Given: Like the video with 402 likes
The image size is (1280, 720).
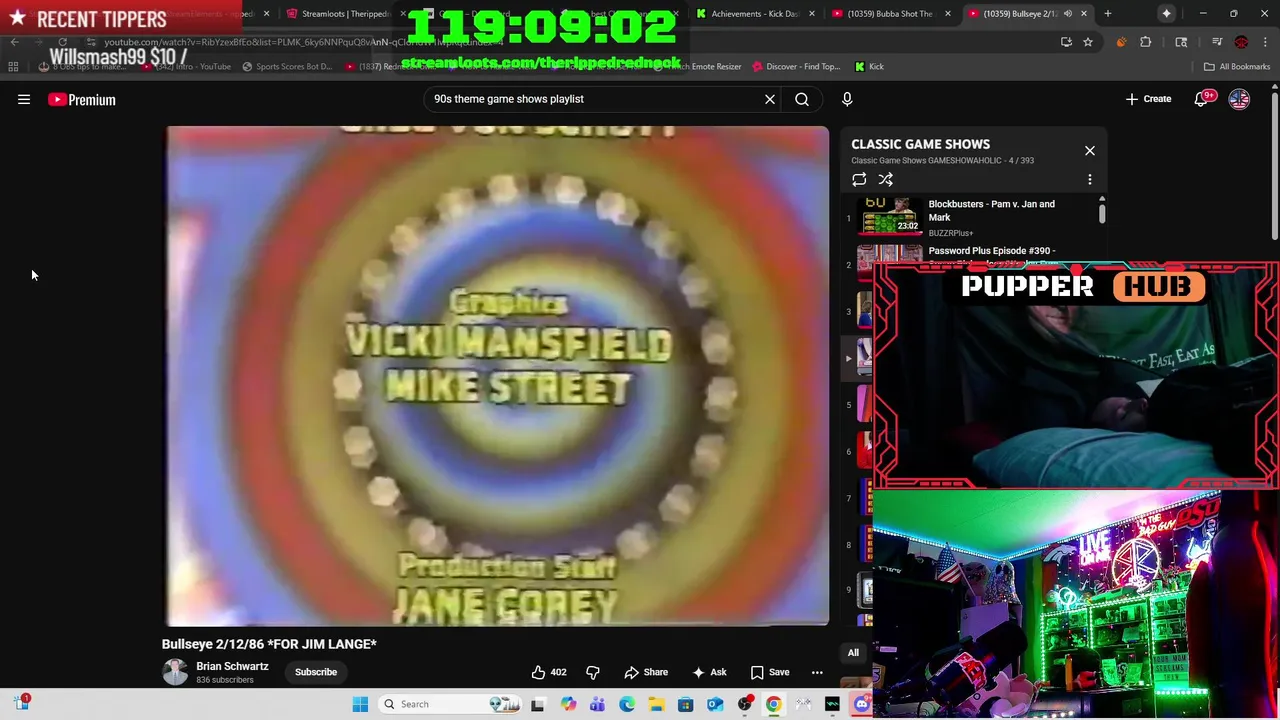Looking at the screenshot, I should pos(549,672).
